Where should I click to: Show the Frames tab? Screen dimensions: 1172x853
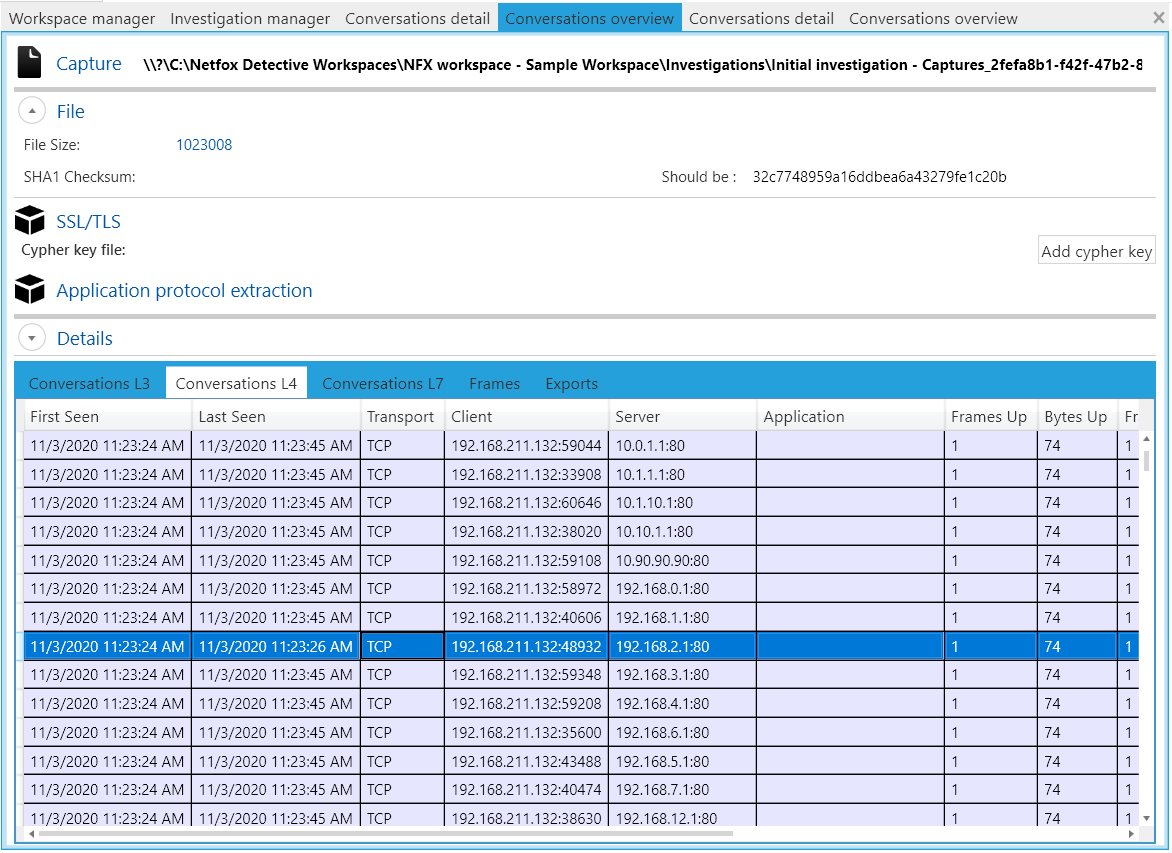click(494, 384)
